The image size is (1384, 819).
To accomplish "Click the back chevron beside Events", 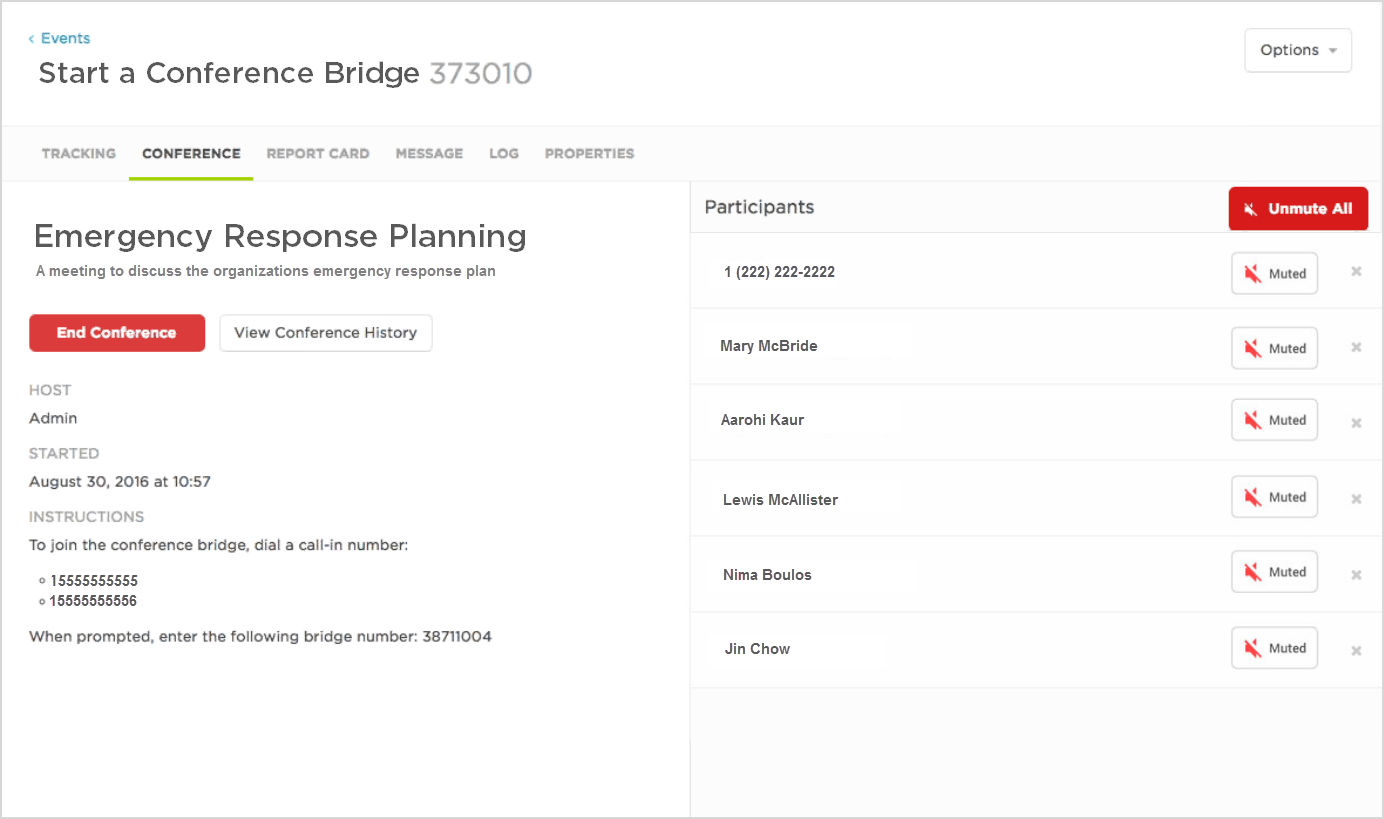I will coord(32,39).
